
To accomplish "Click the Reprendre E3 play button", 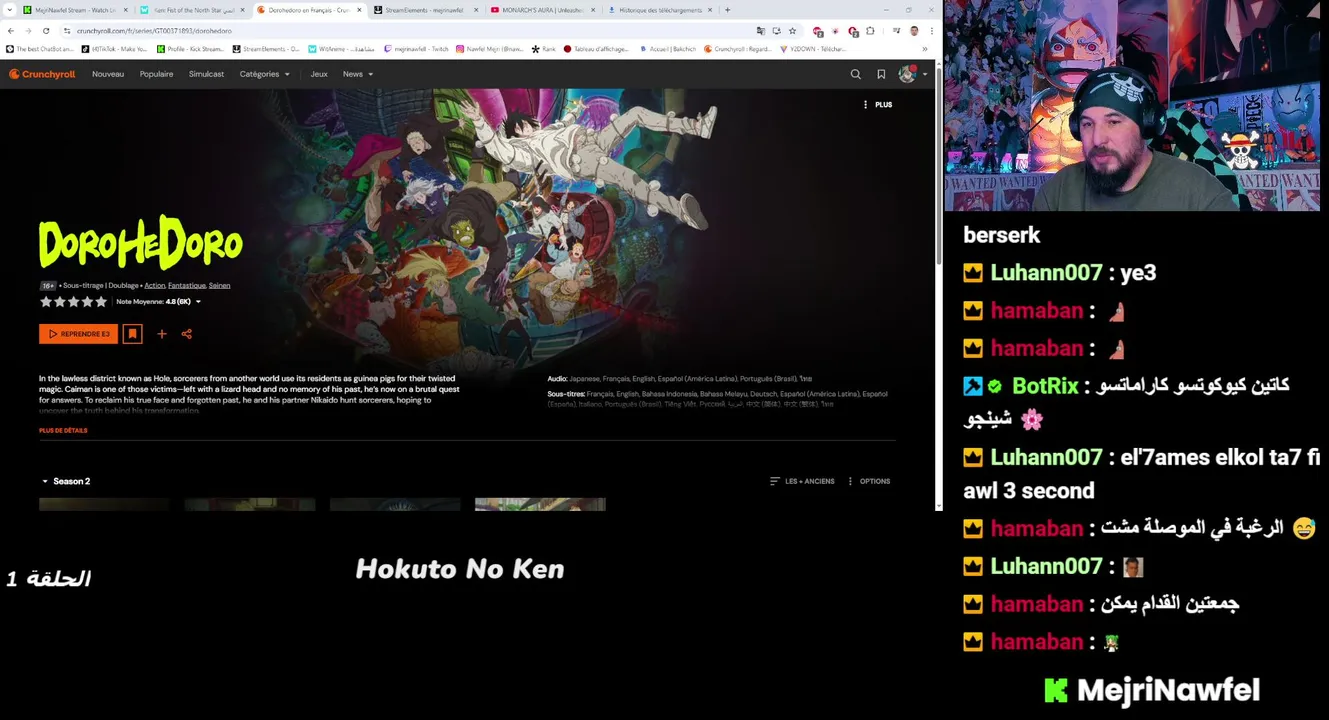I will click(78, 334).
